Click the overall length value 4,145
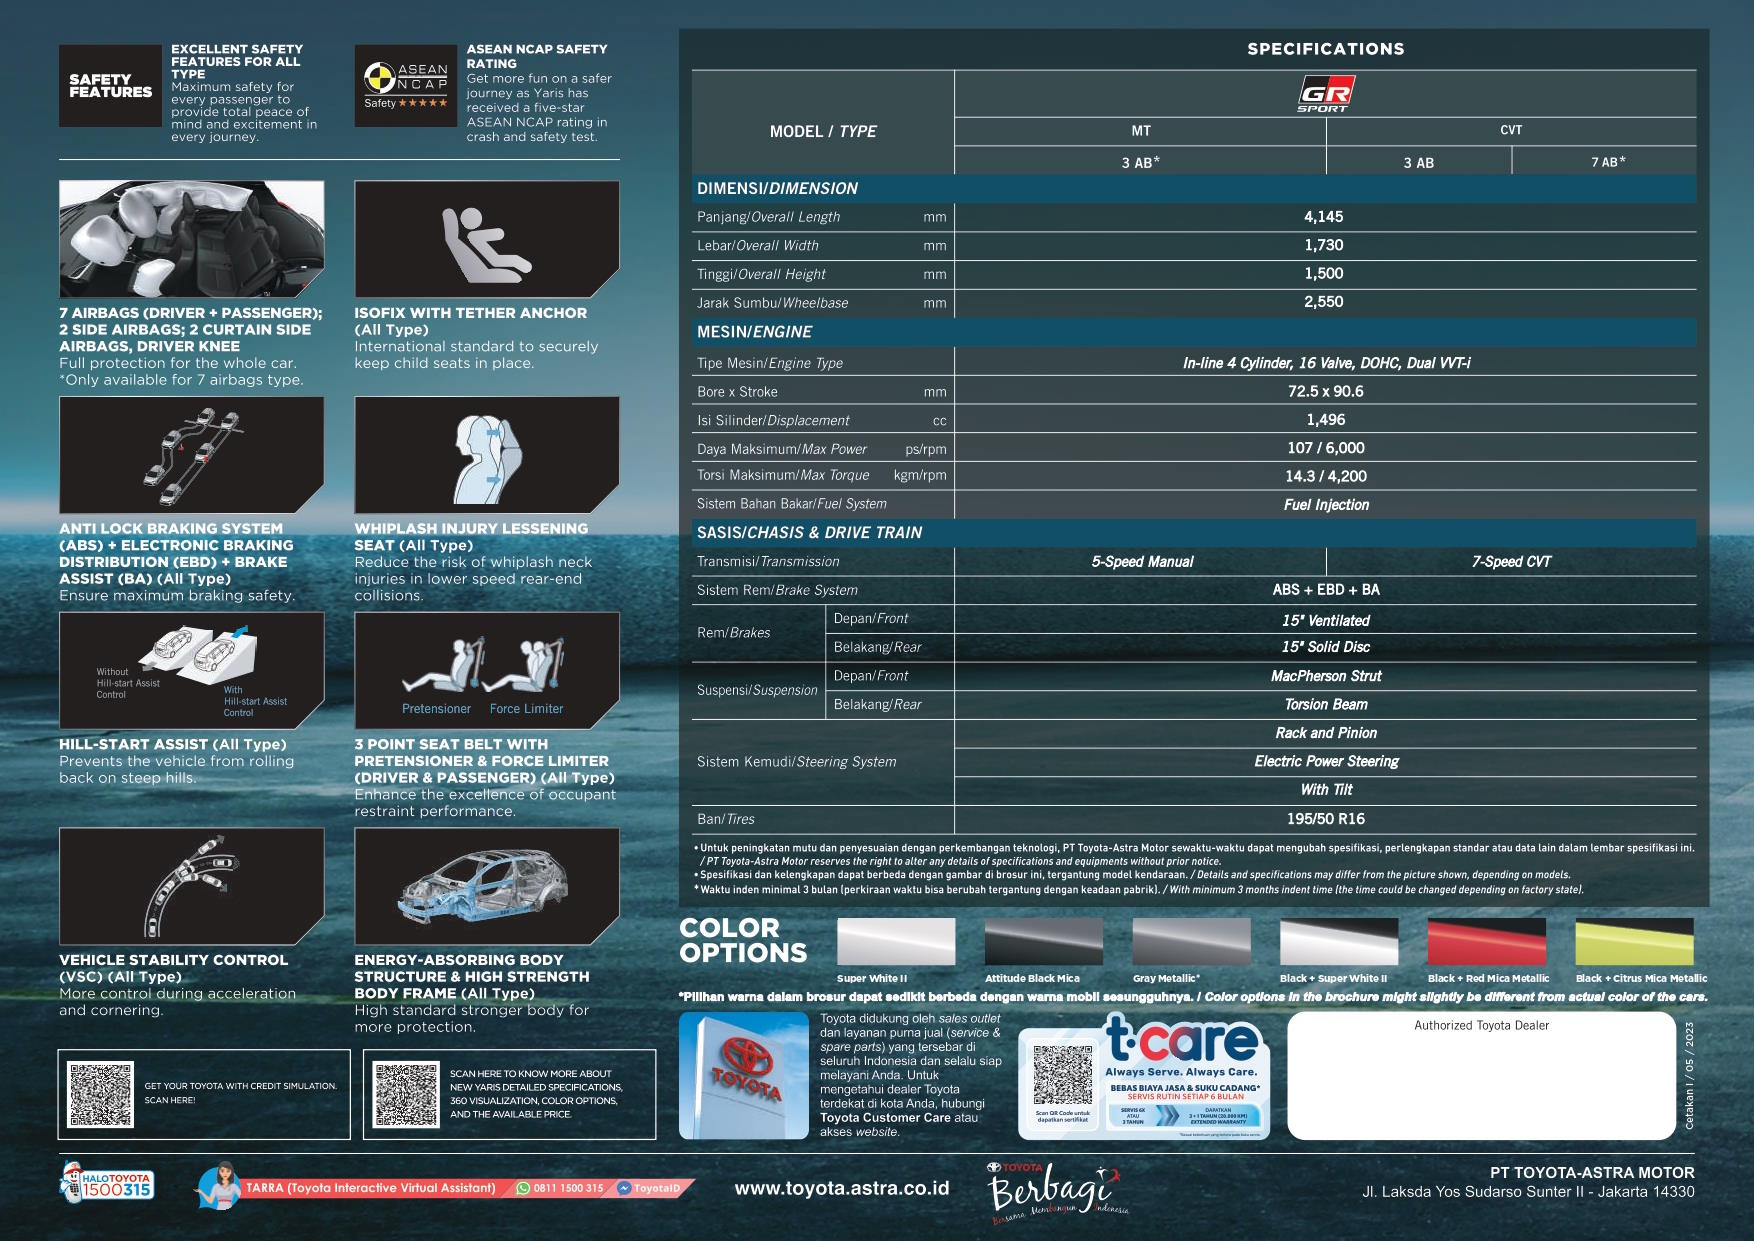Viewport: 1754px width, 1241px height. click(x=1324, y=217)
